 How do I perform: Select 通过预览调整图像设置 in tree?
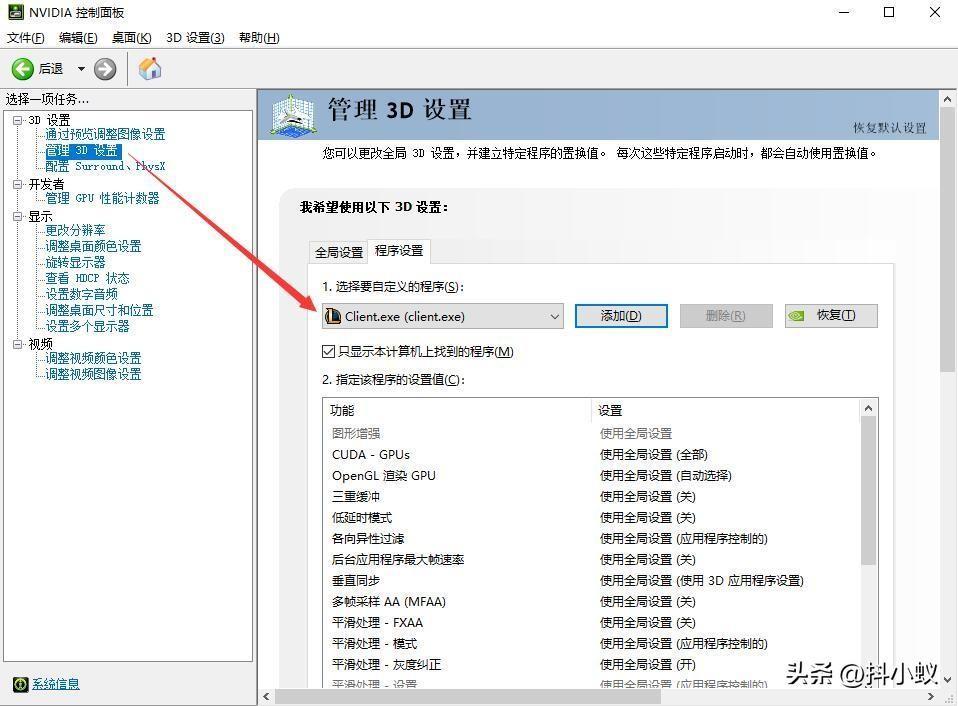[x=105, y=134]
